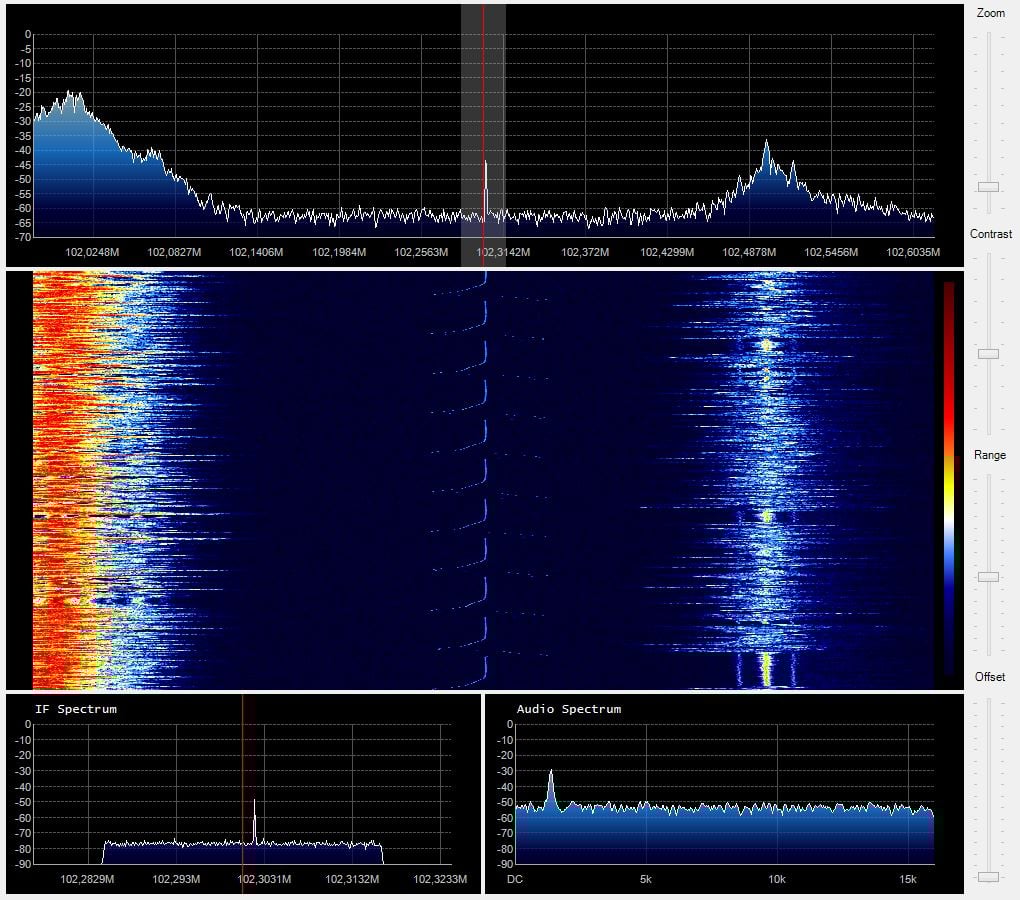The width and height of the screenshot is (1020, 900).
Task: Click the audio peak near 1.5k
Action: click(551, 790)
